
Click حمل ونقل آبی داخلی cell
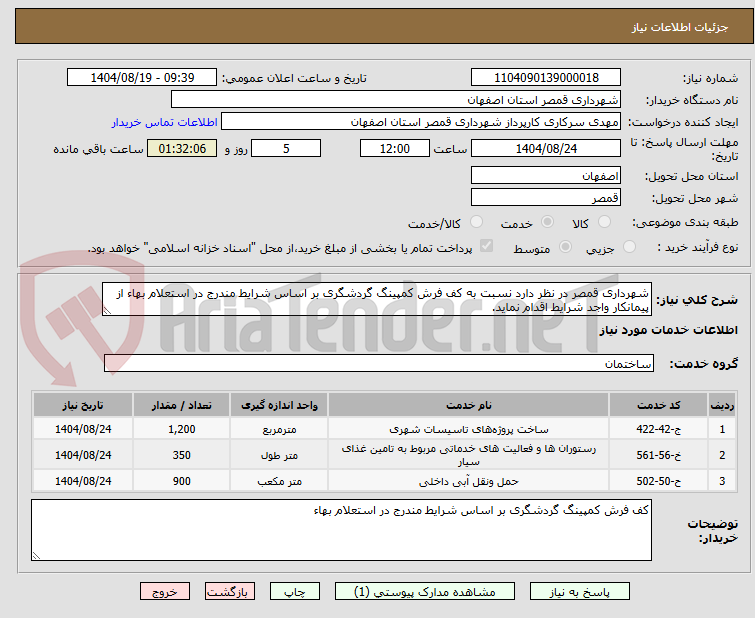pyautogui.click(x=469, y=481)
